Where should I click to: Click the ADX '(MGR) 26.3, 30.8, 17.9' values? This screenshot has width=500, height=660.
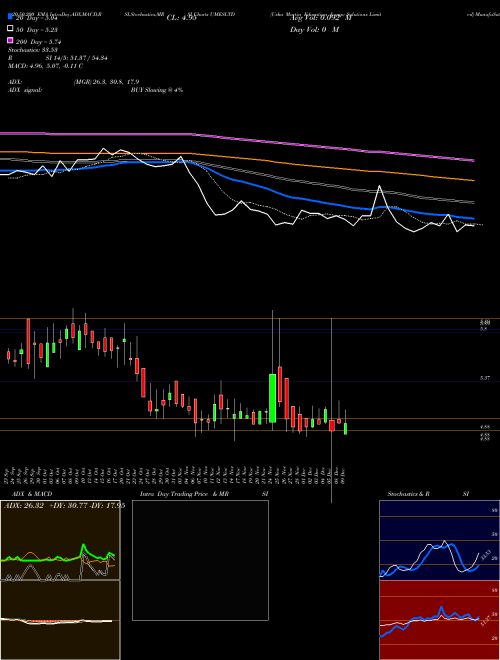(106, 82)
